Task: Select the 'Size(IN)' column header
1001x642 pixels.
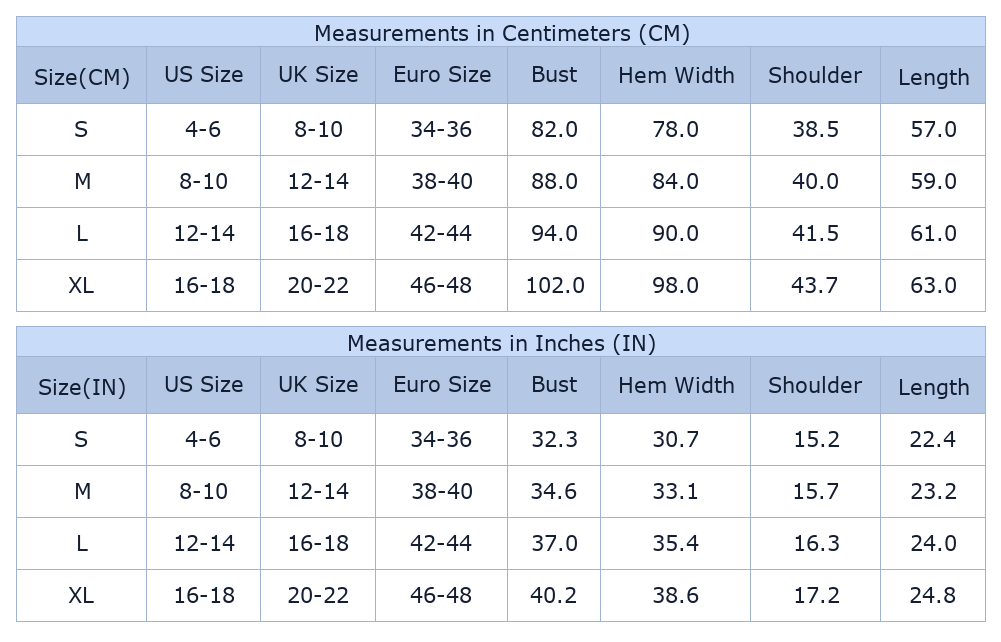Action: [x=82, y=387]
